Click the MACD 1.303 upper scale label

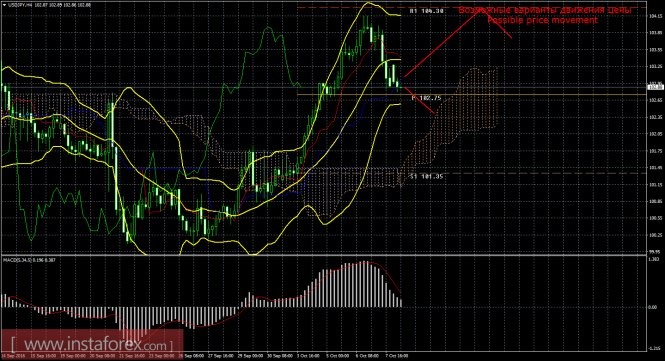click(x=654, y=258)
